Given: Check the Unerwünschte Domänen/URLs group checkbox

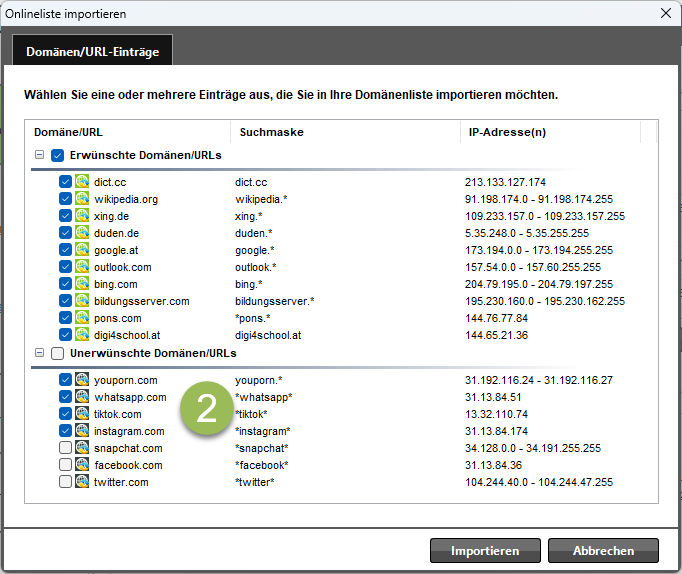Looking at the screenshot, I should [57, 353].
